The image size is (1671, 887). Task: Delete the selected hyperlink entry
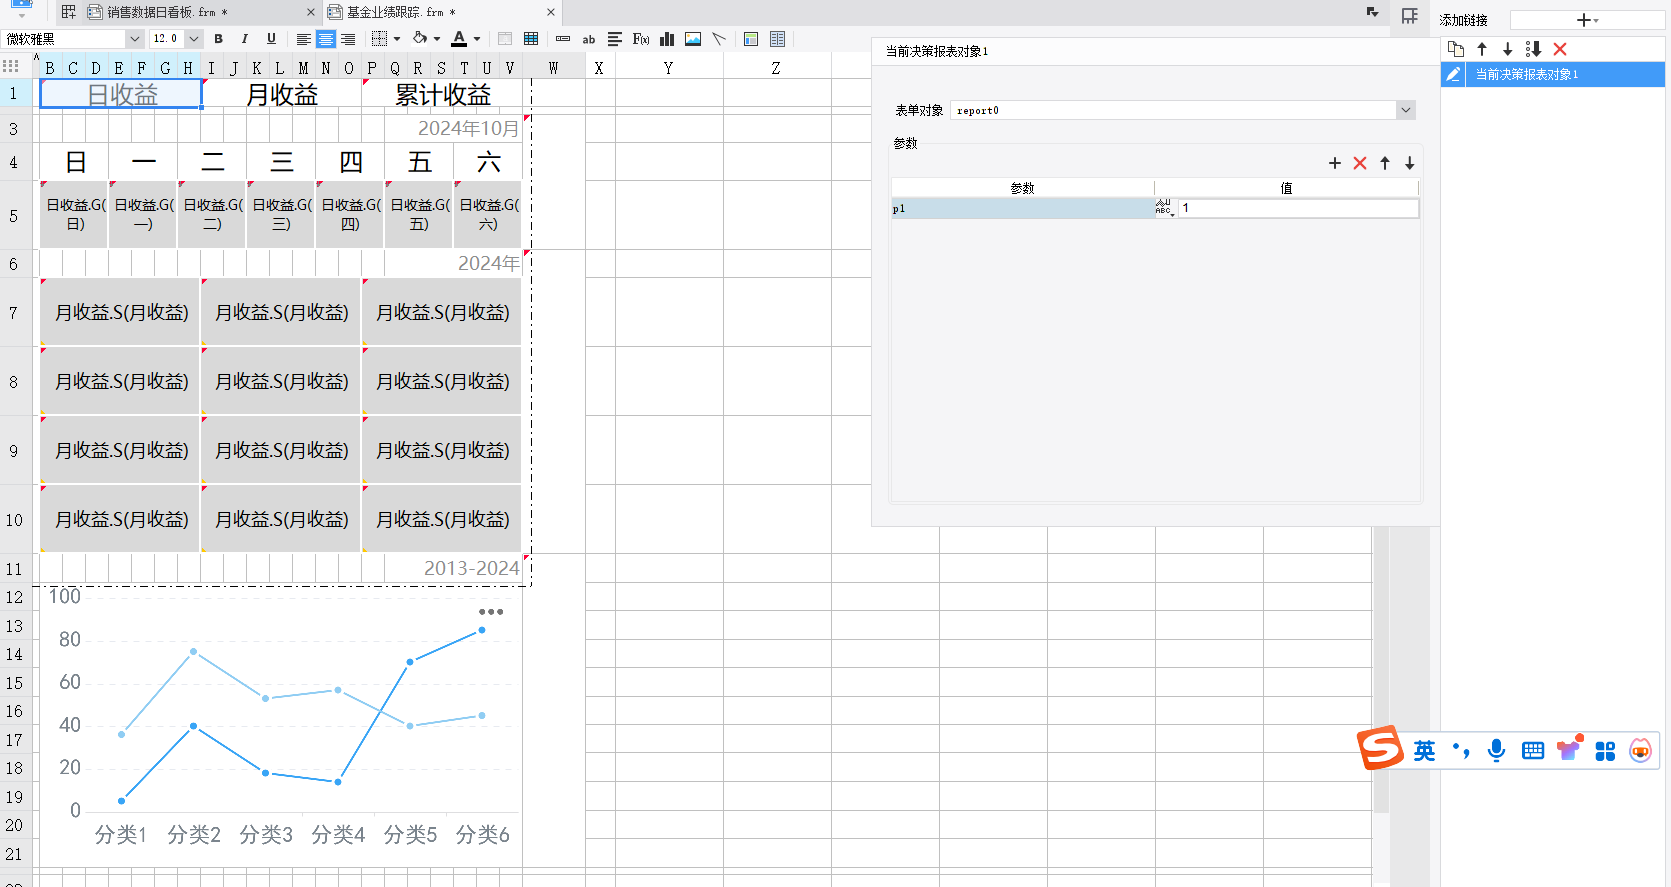[x=1560, y=49]
